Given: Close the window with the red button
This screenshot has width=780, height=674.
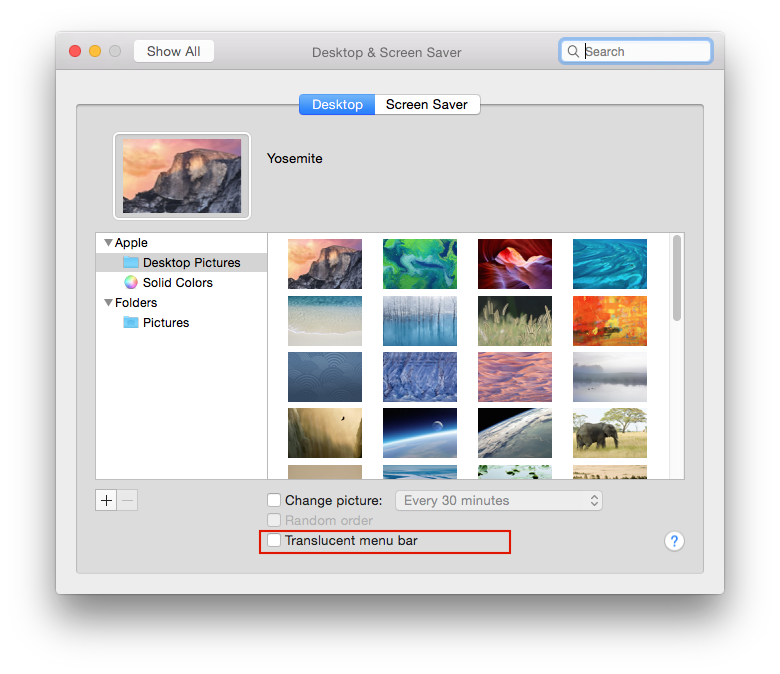Looking at the screenshot, I should coord(75,51).
